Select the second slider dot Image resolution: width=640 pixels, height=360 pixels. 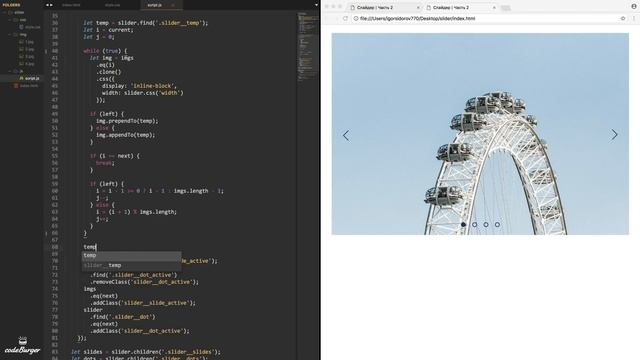pyautogui.click(x=475, y=224)
